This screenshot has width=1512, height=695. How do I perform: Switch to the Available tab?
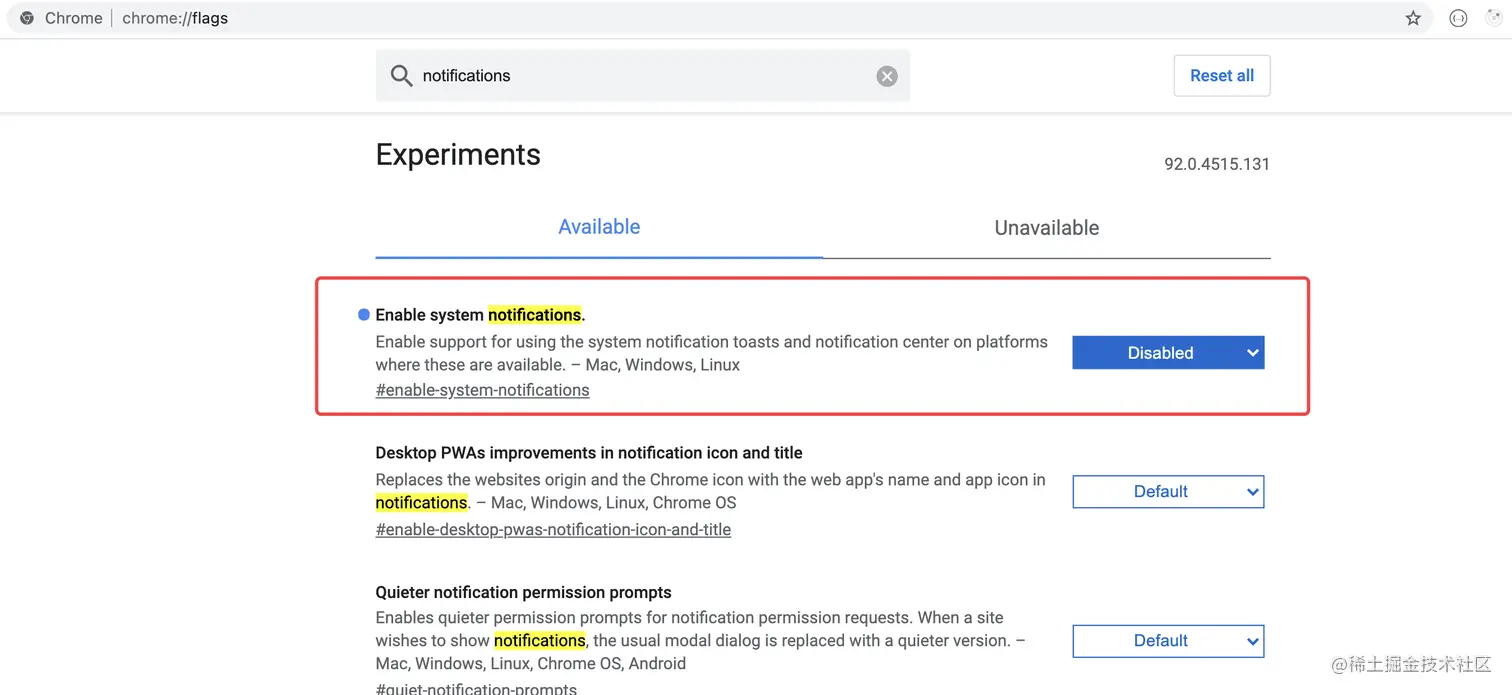pos(599,227)
